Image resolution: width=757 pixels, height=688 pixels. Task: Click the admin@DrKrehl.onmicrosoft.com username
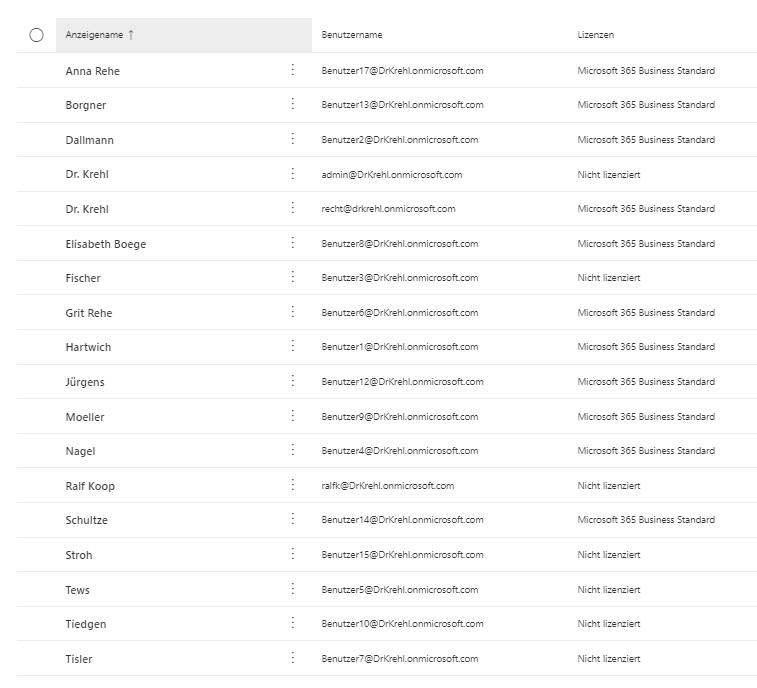tap(392, 174)
